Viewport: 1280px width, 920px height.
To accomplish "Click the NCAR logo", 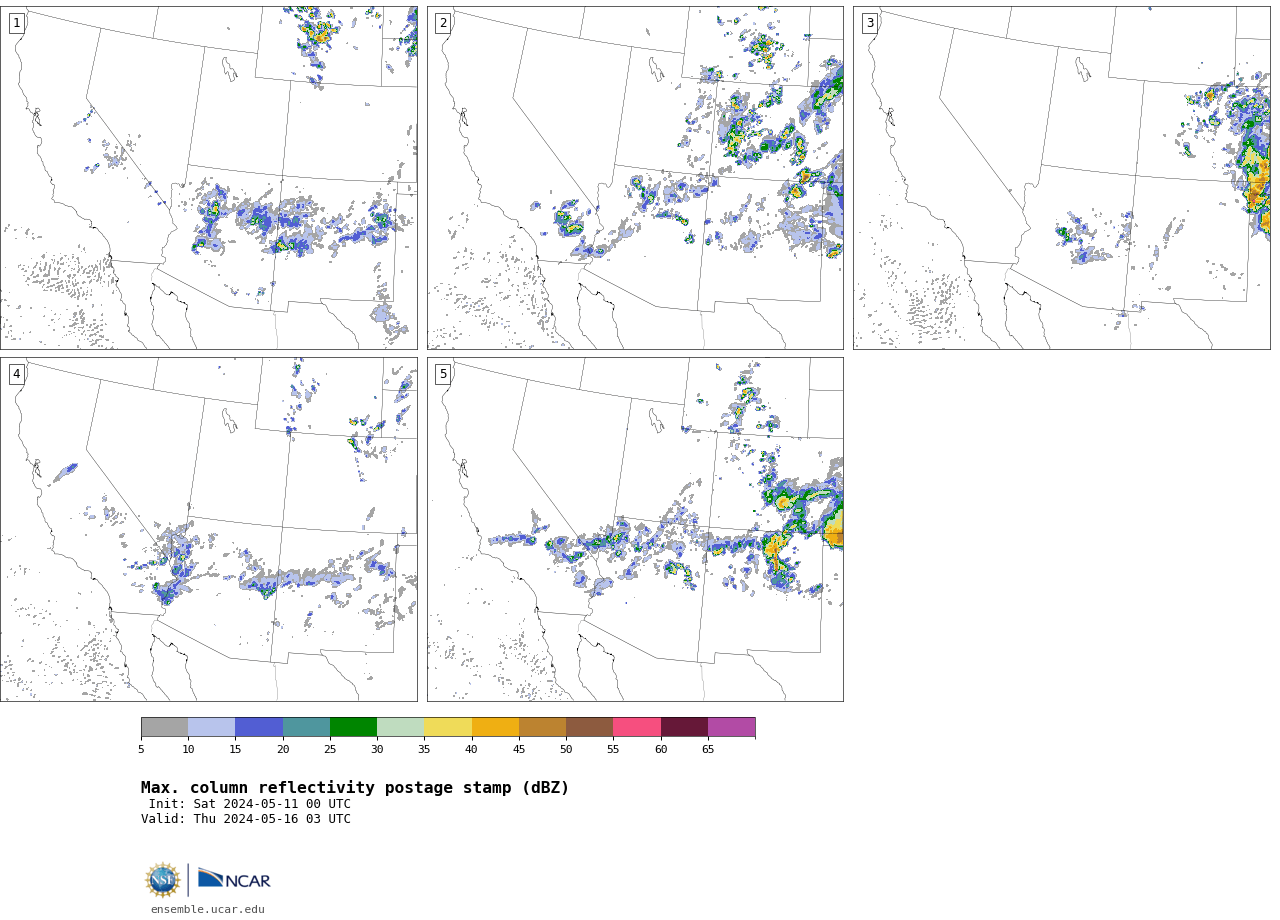I will click(234, 879).
